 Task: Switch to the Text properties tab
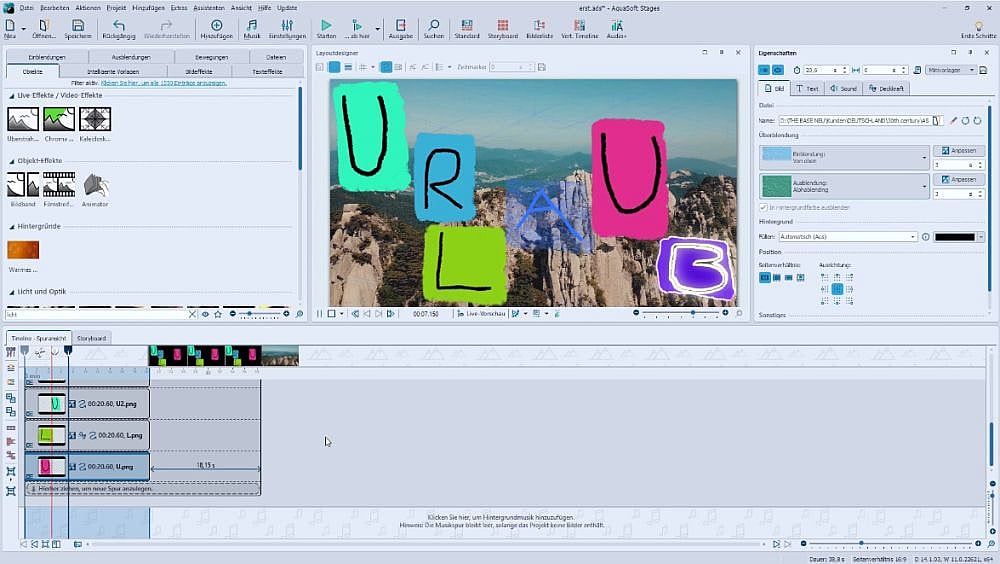pos(807,88)
